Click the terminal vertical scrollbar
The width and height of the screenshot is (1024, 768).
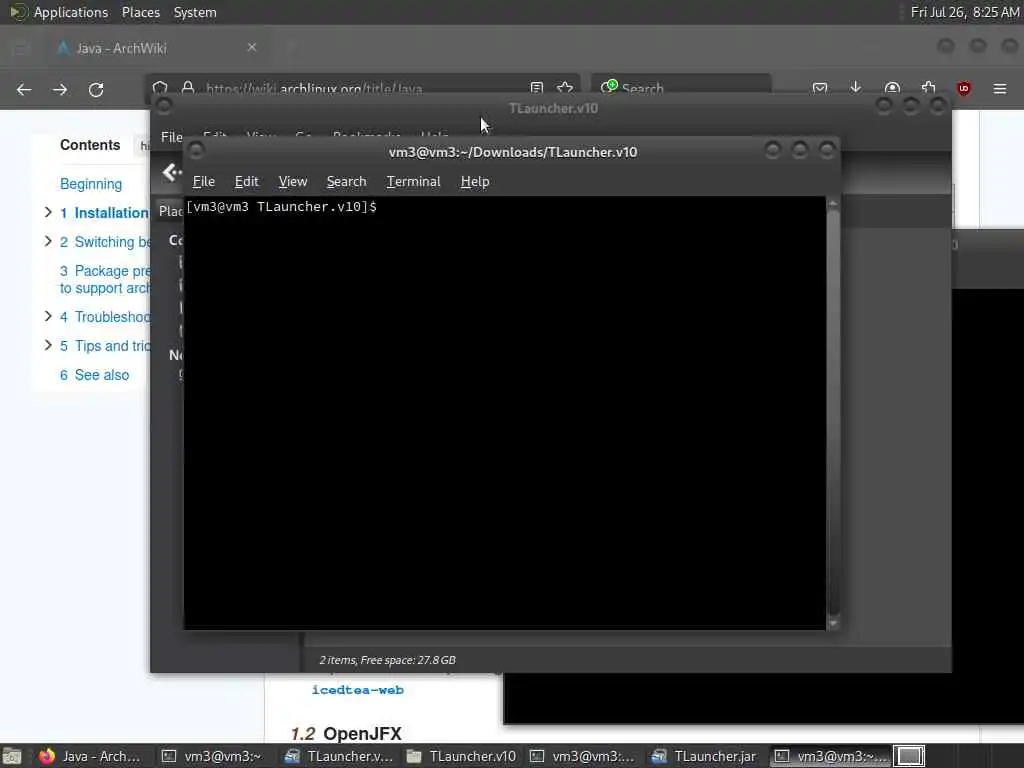(833, 413)
